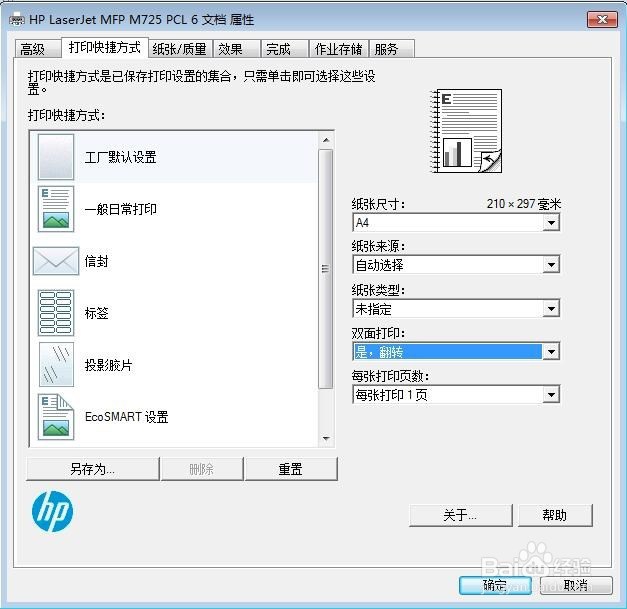This screenshot has height=609, width=627.
Task: Click the 帮助 button
Action: 555,515
